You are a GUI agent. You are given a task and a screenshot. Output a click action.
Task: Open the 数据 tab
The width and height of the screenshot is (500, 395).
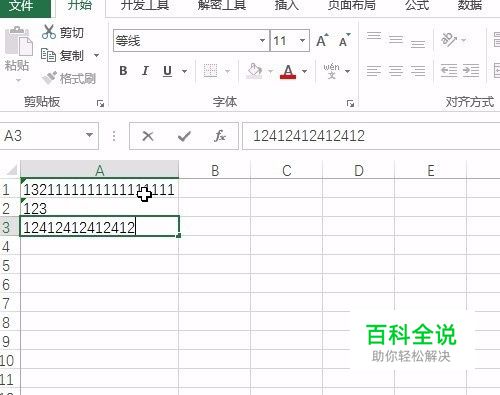coord(469,6)
